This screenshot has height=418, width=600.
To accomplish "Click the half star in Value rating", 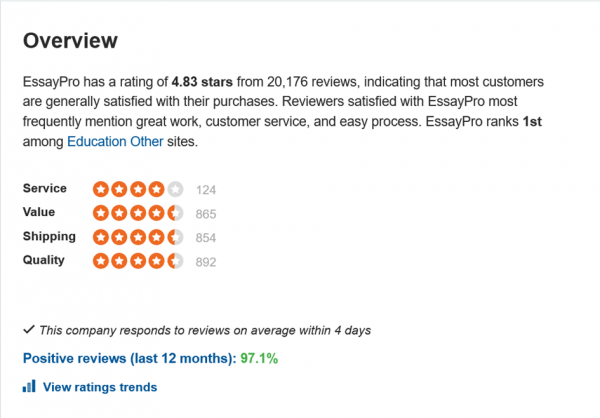I will click(x=176, y=213).
